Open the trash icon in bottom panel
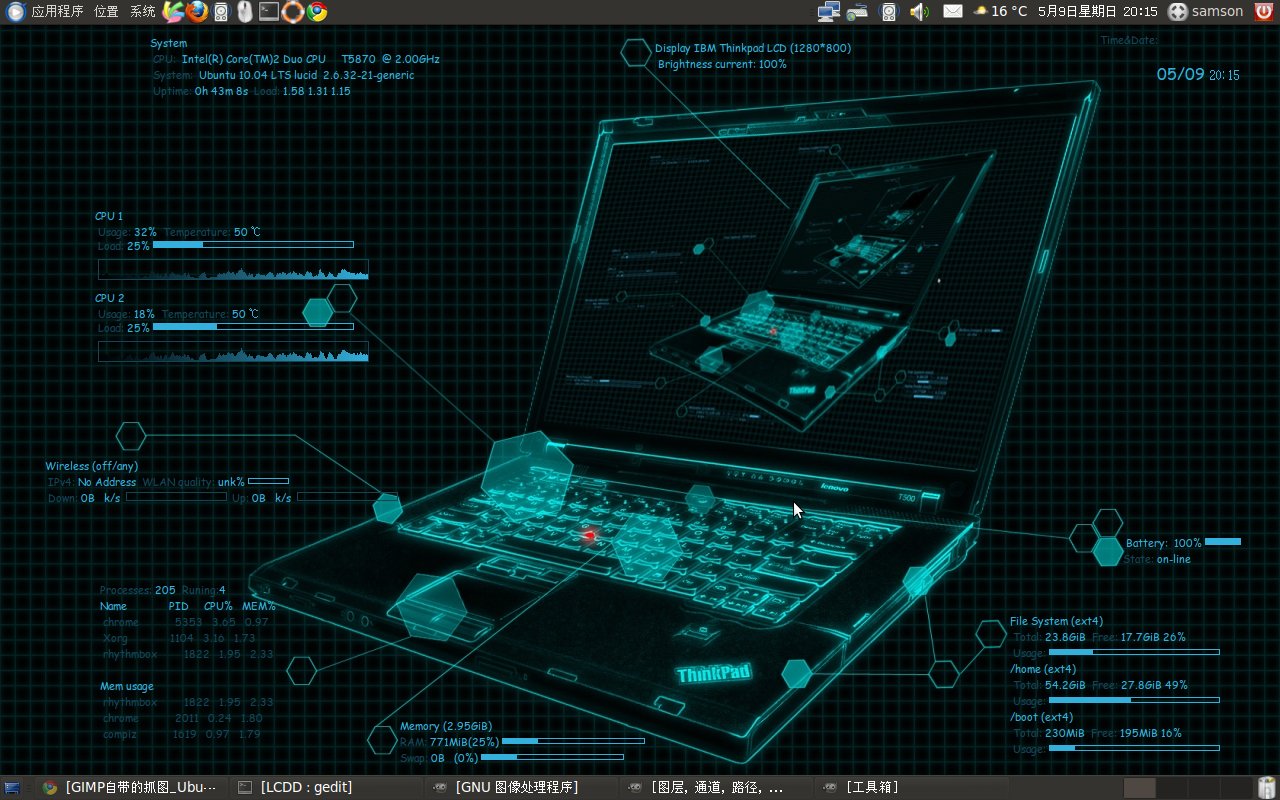The width and height of the screenshot is (1280, 800). (x=1266, y=787)
